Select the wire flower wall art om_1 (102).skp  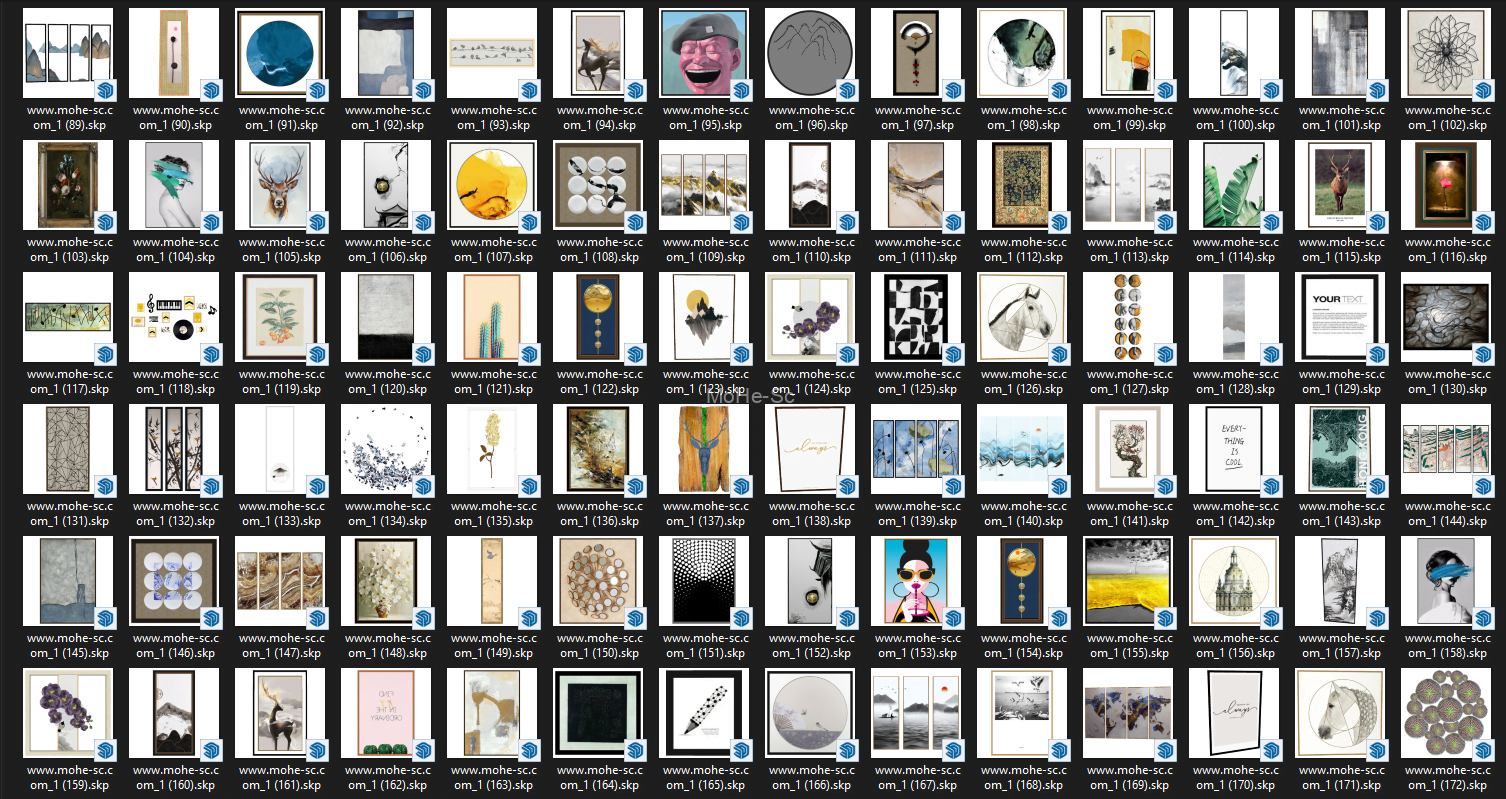[x=1446, y=53]
